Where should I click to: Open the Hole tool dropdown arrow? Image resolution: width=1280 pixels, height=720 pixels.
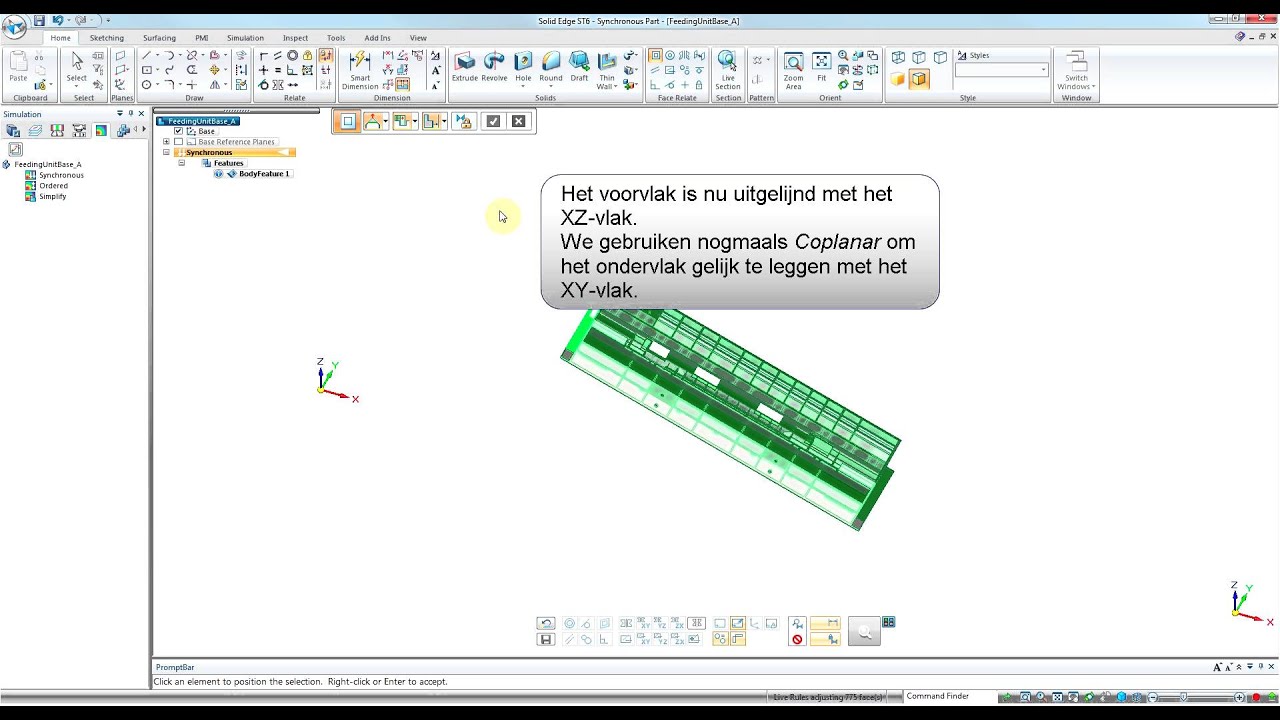[523, 87]
